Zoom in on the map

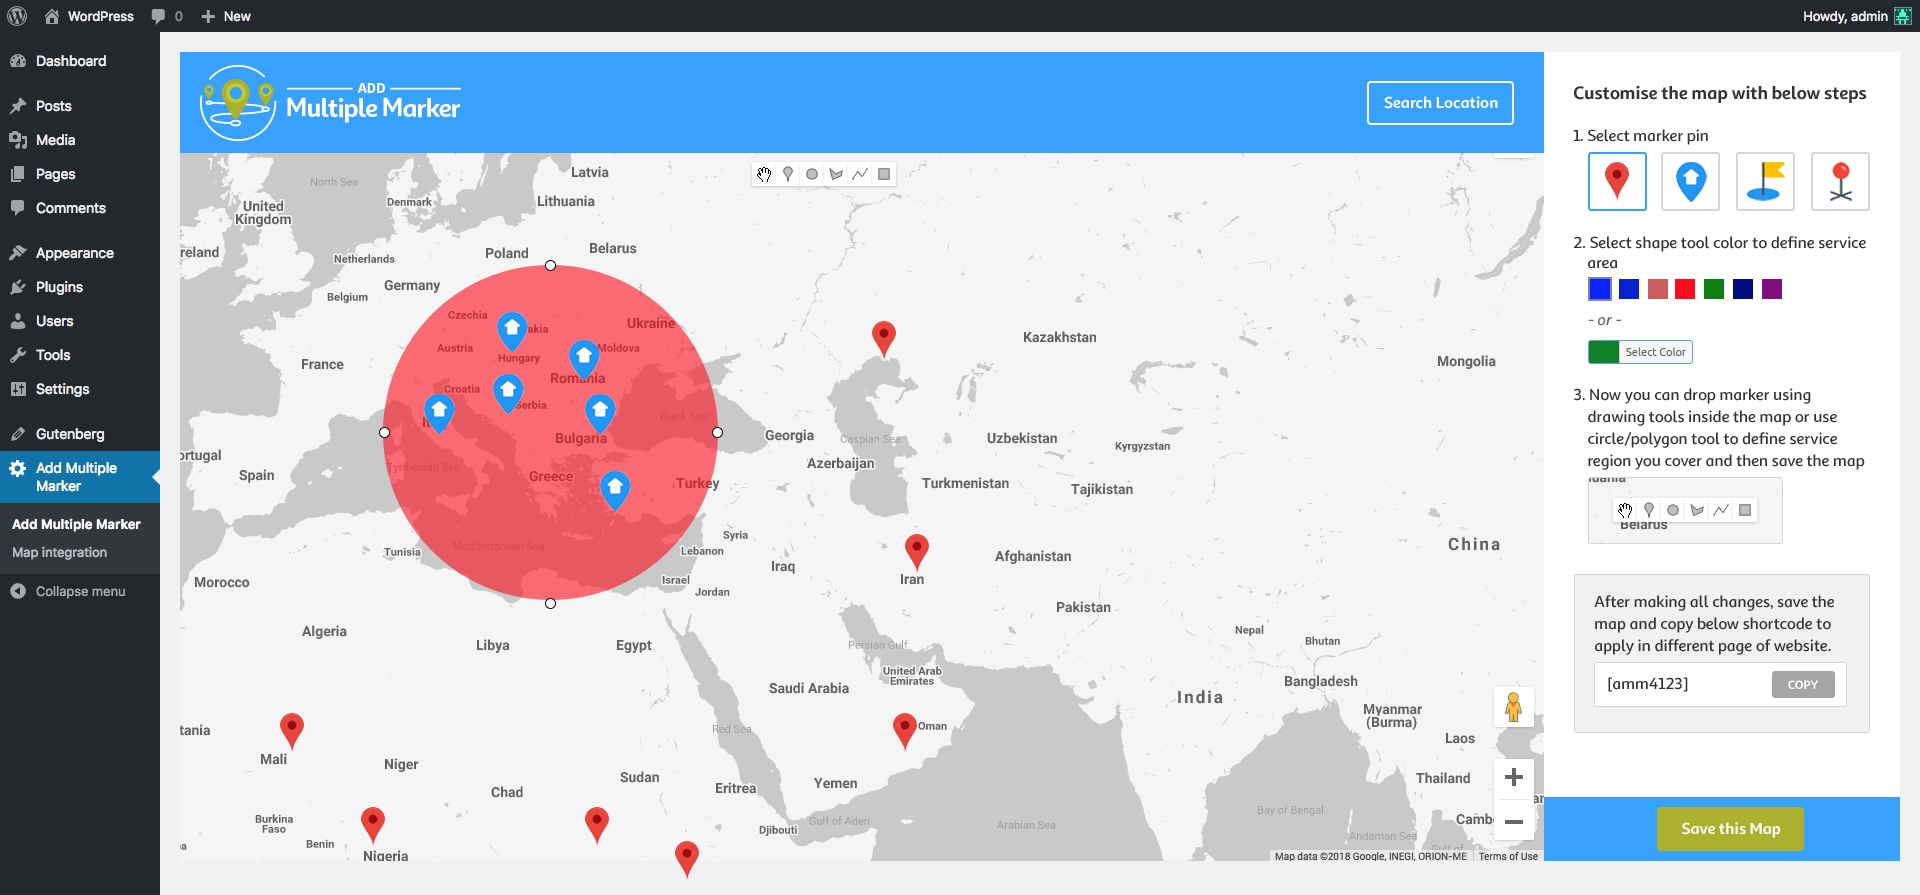click(x=1514, y=777)
